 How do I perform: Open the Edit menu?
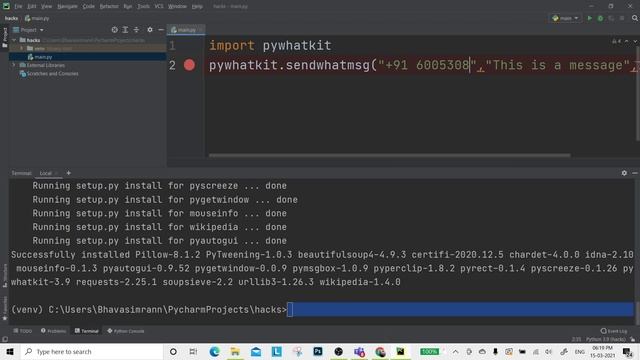(x=32, y=6)
